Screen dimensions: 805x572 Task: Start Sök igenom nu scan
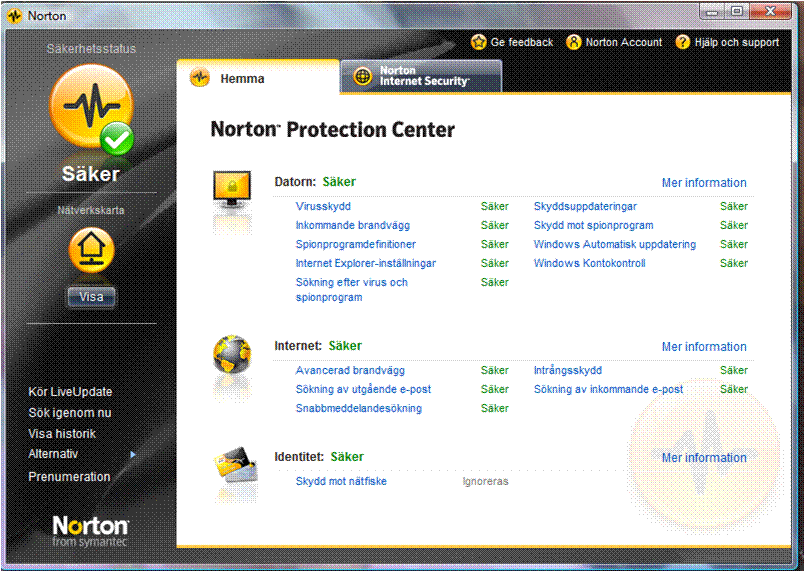[70, 413]
